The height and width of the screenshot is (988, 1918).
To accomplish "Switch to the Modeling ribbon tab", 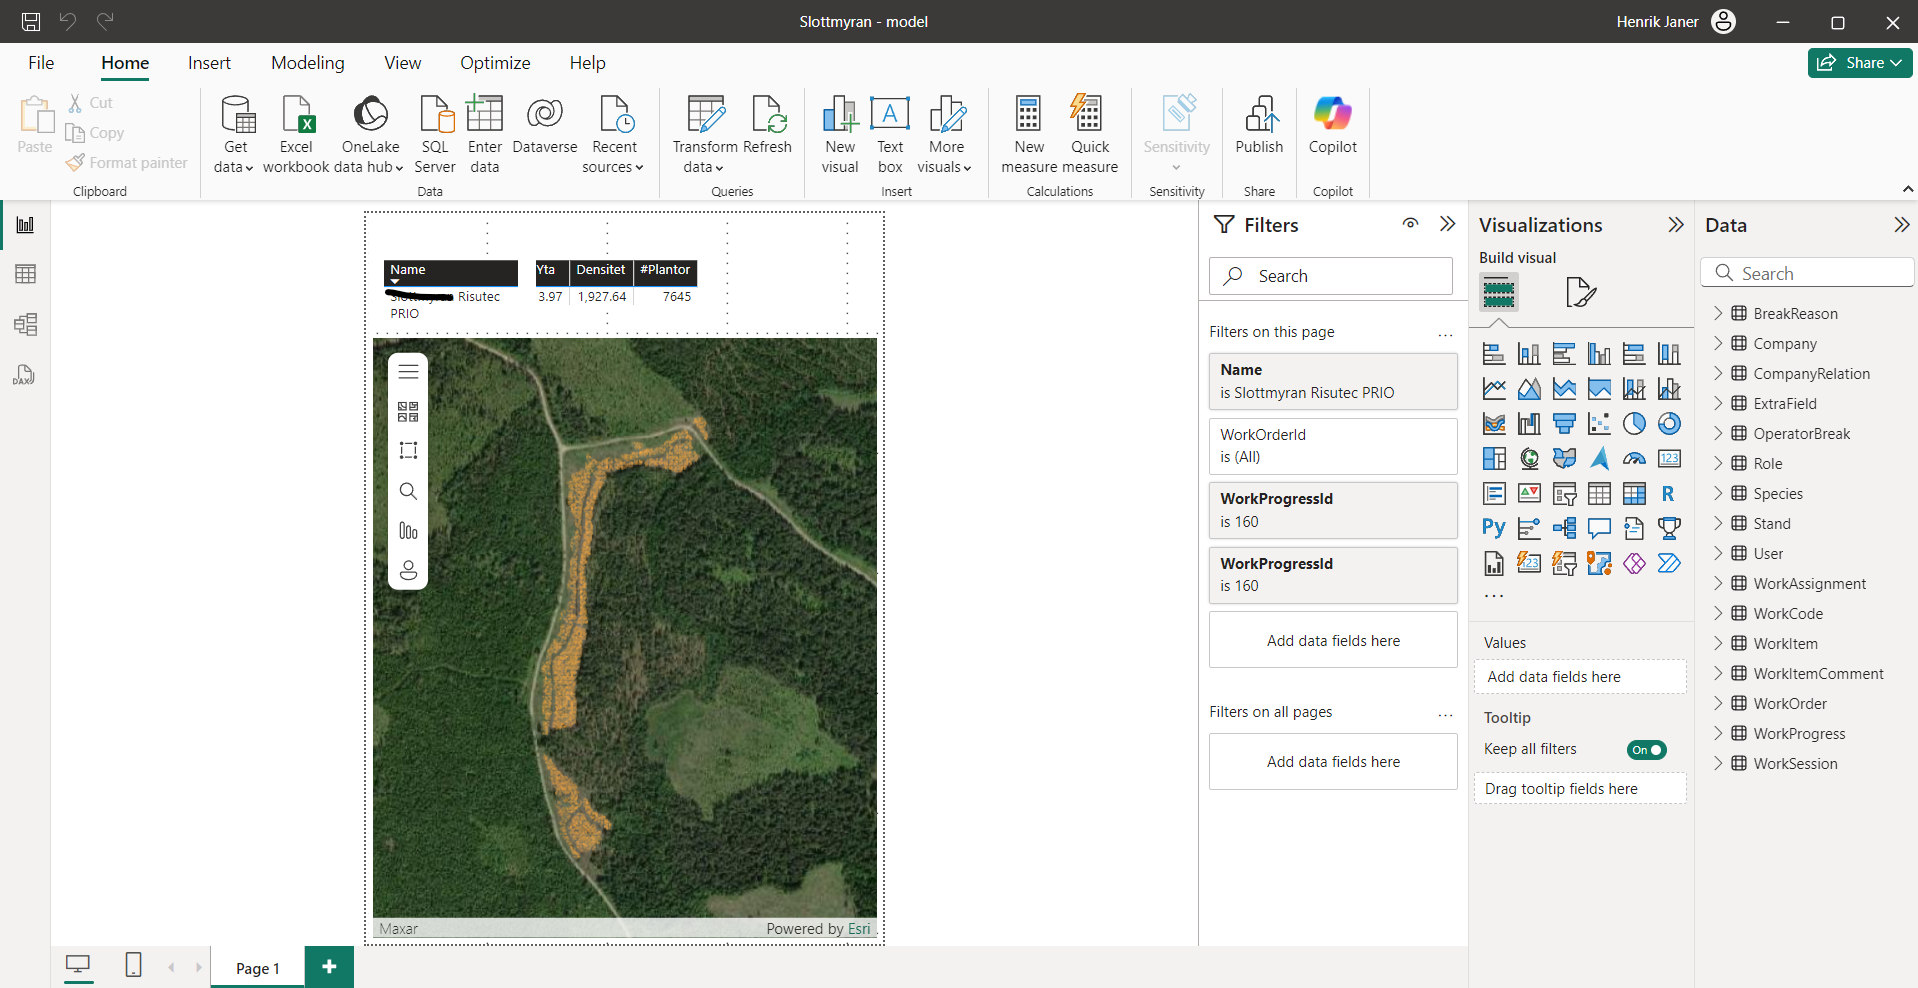I will click(307, 62).
